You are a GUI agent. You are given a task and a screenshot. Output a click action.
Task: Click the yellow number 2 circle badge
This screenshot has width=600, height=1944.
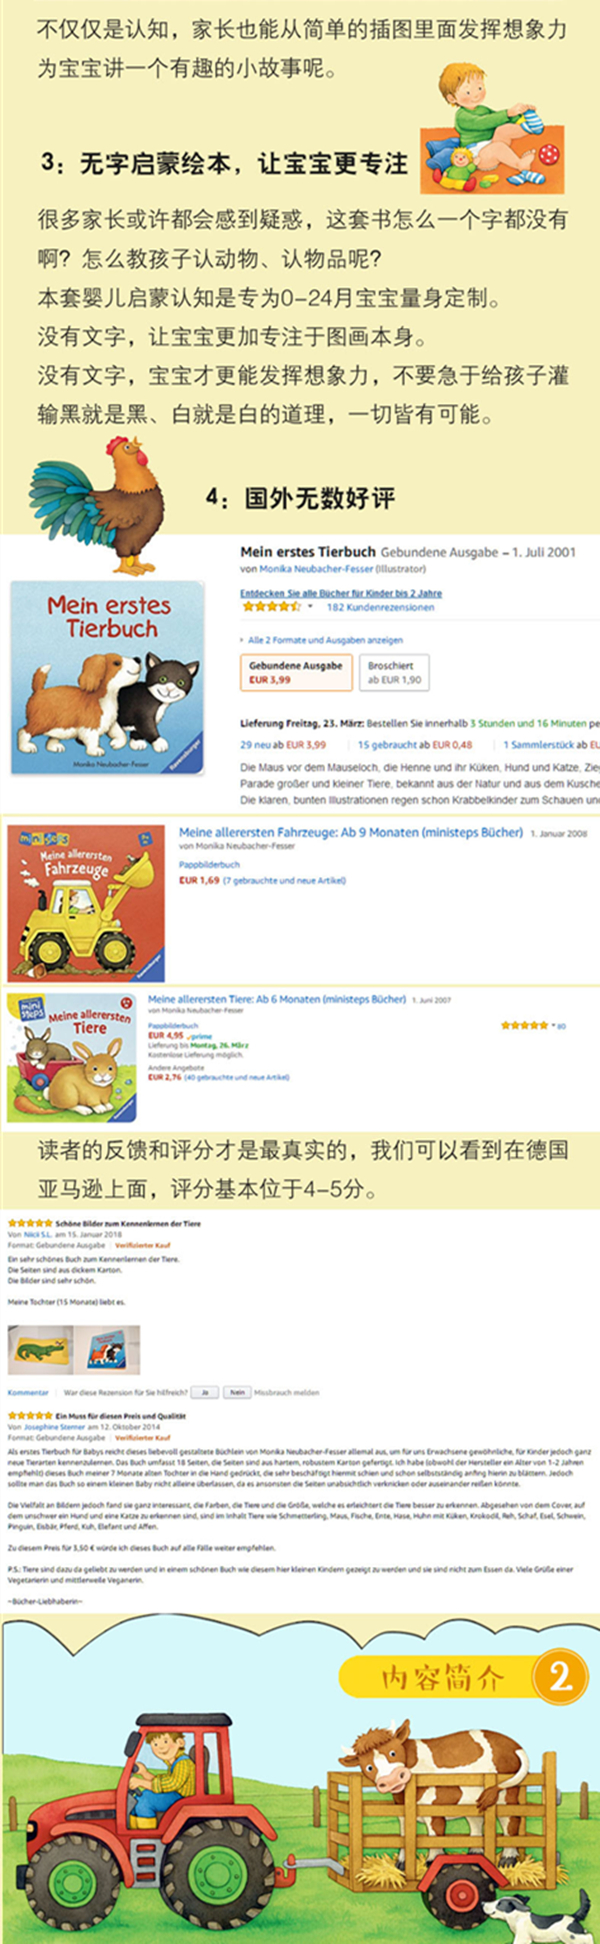tap(559, 1677)
